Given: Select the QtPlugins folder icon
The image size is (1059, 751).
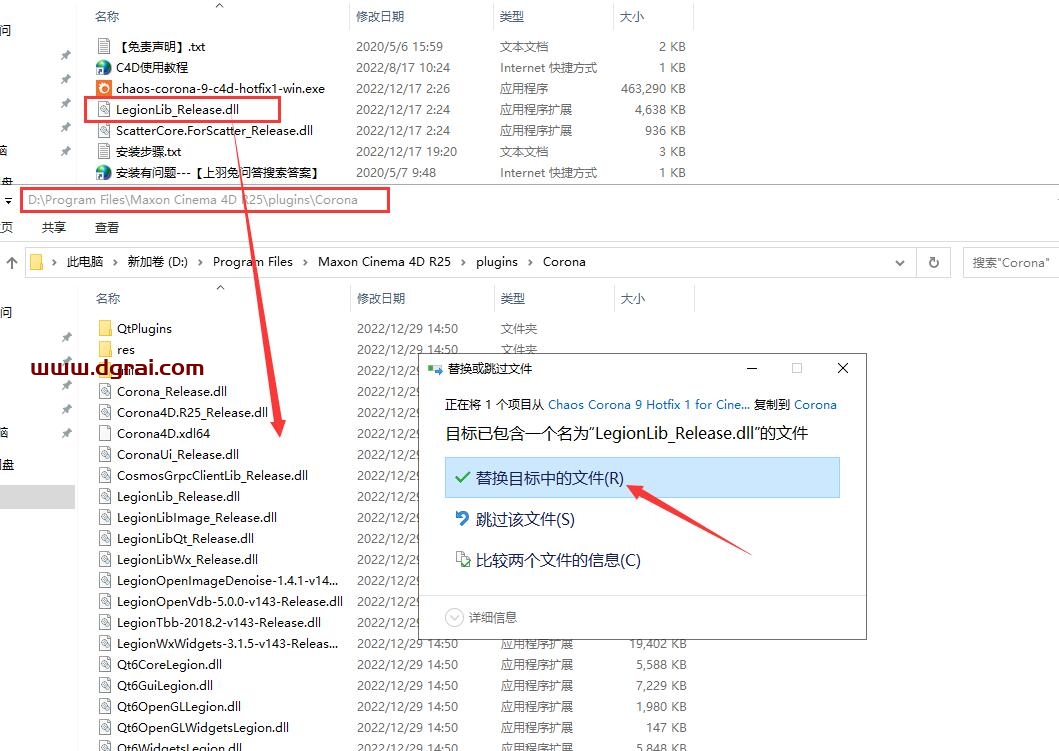Looking at the screenshot, I should (x=106, y=328).
